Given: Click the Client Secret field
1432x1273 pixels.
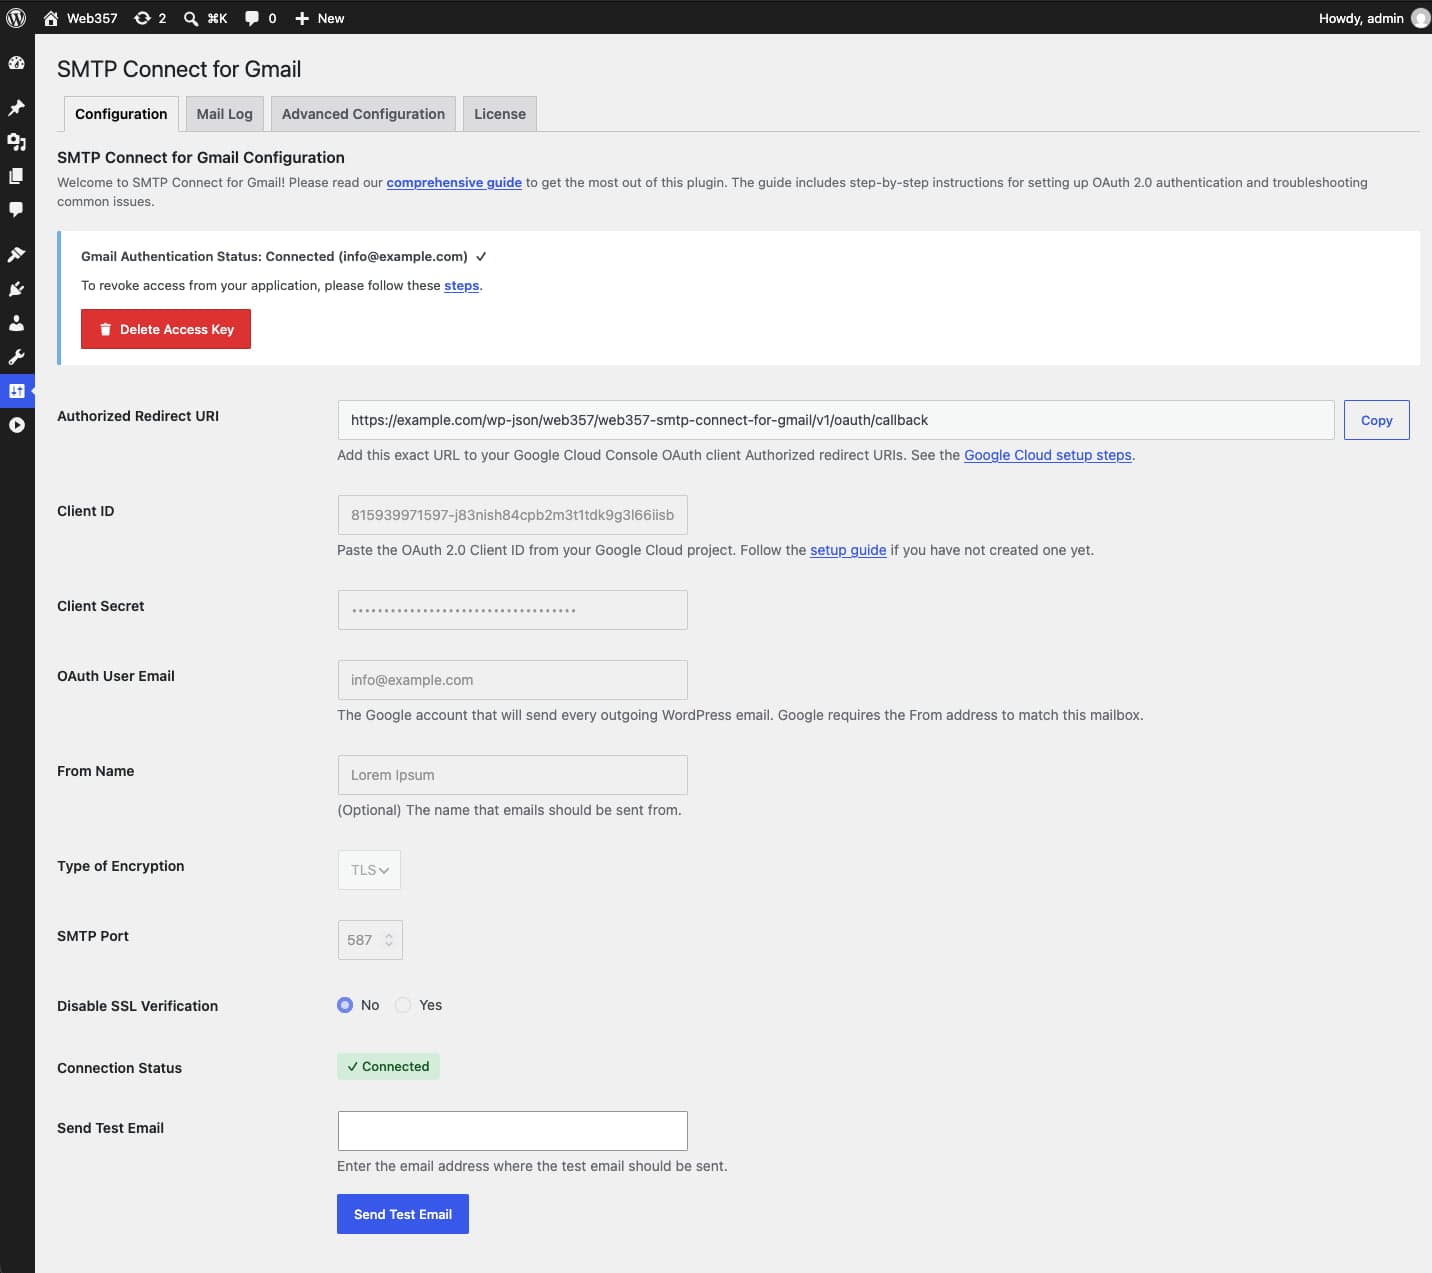Looking at the screenshot, I should point(513,610).
